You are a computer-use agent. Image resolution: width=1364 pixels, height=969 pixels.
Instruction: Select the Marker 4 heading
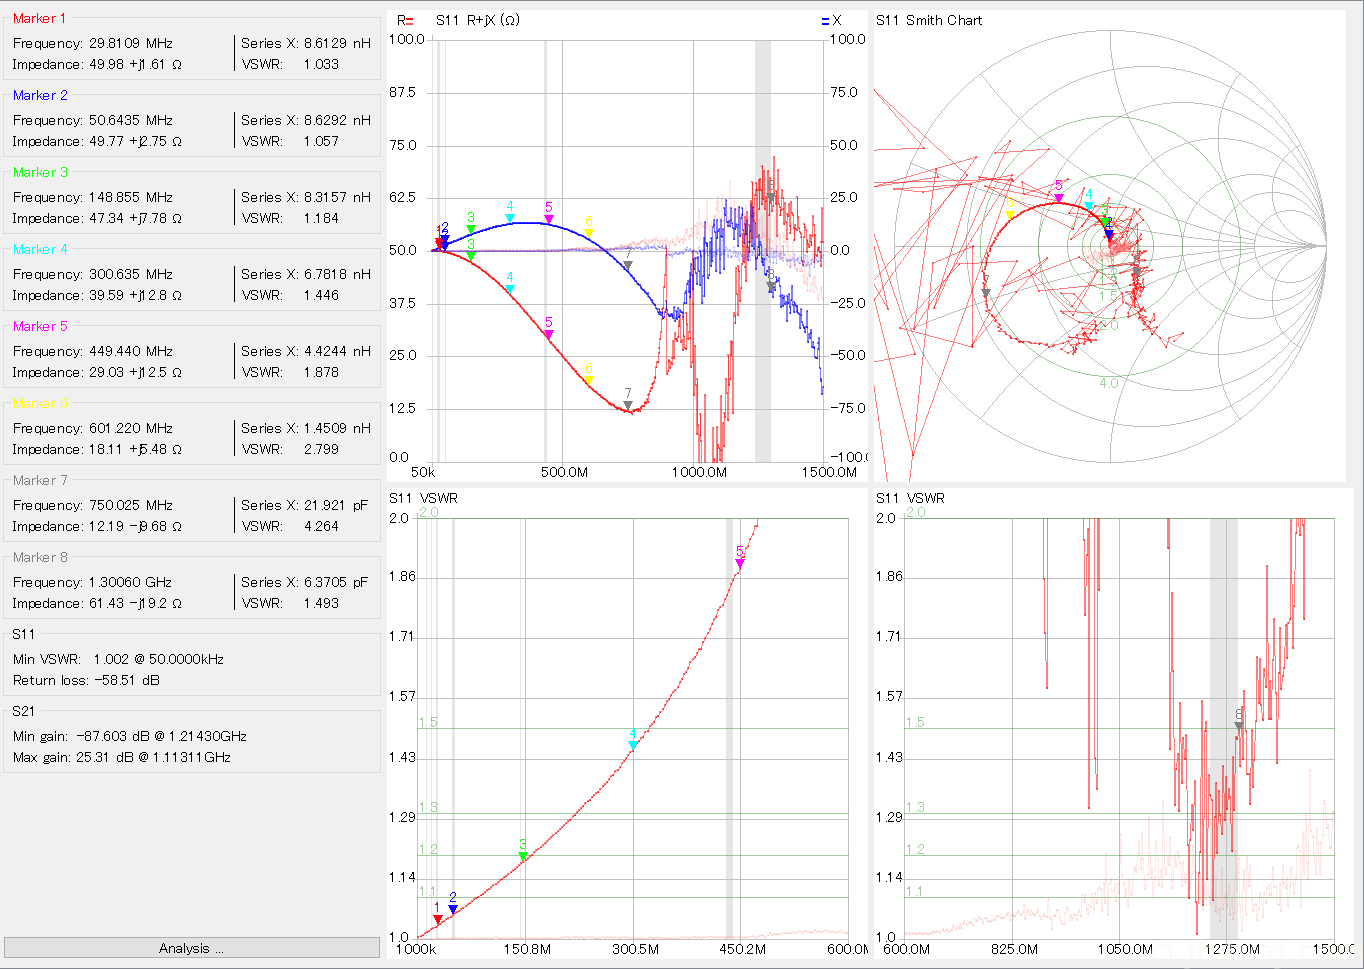[x=40, y=249]
